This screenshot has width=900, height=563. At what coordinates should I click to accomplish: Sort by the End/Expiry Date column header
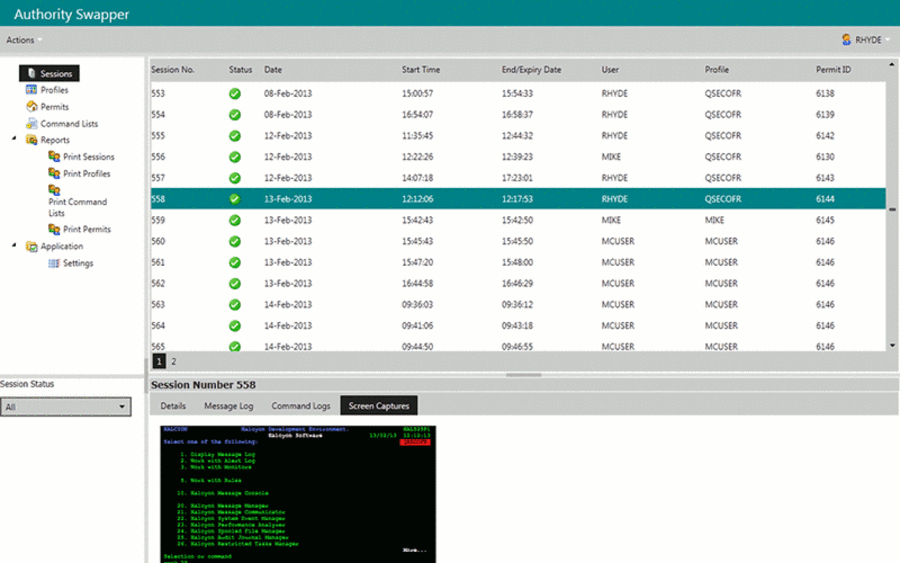532,69
